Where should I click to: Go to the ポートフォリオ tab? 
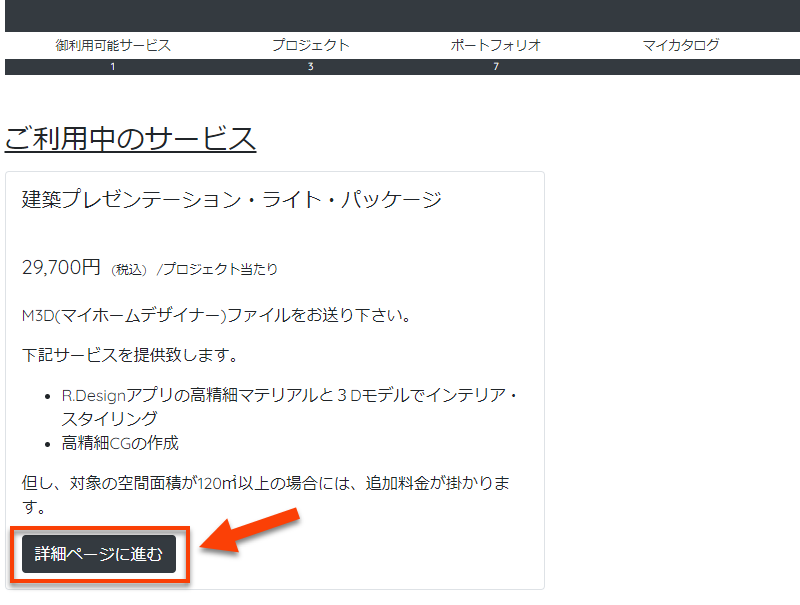[496, 45]
